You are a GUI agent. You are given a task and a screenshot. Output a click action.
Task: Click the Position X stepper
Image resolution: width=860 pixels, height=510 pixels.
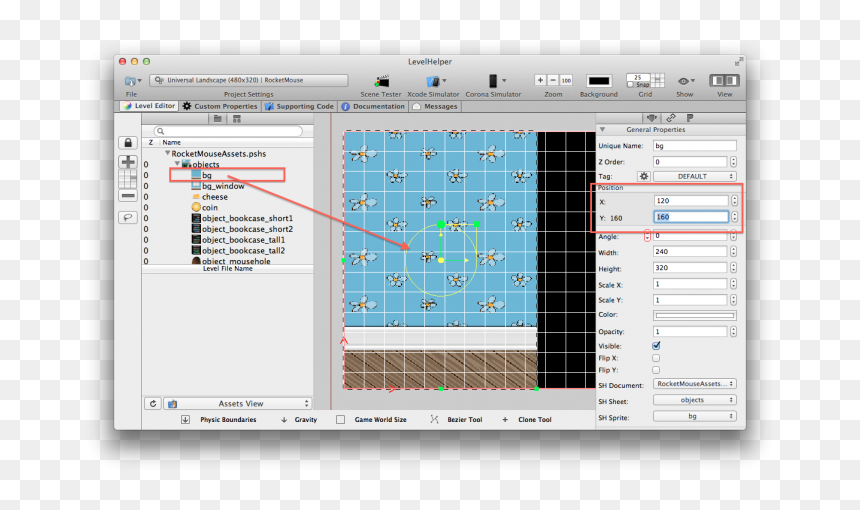click(734, 201)
